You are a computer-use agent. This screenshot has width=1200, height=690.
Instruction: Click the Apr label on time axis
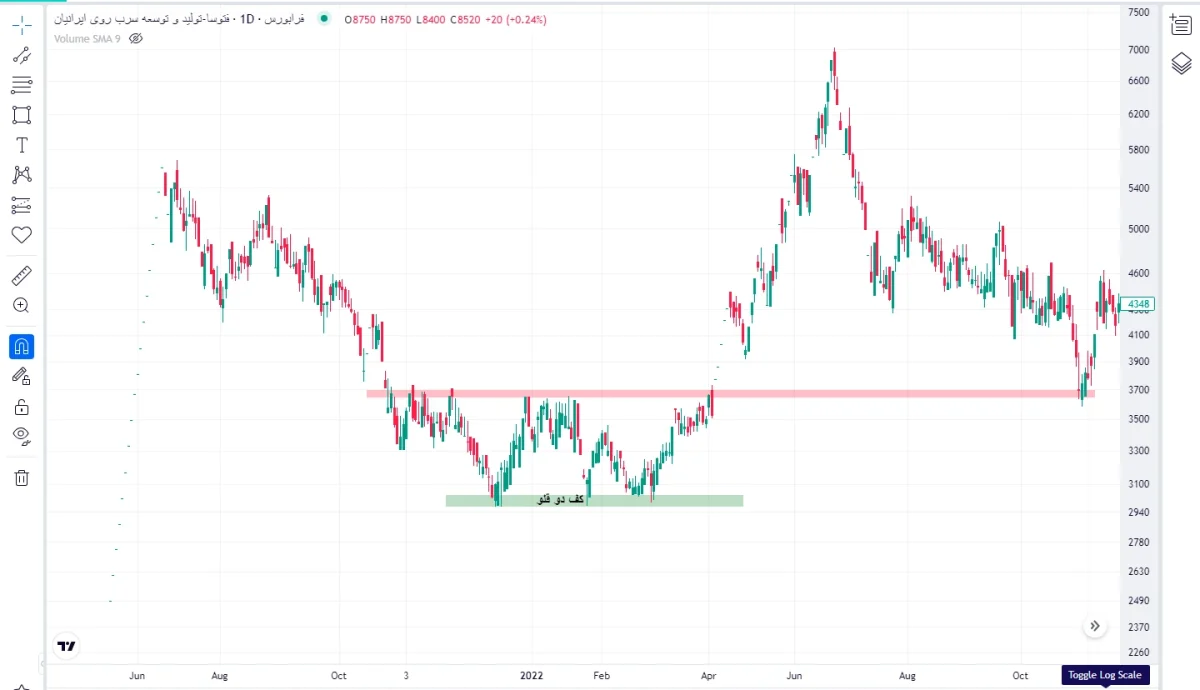[708, 676]
